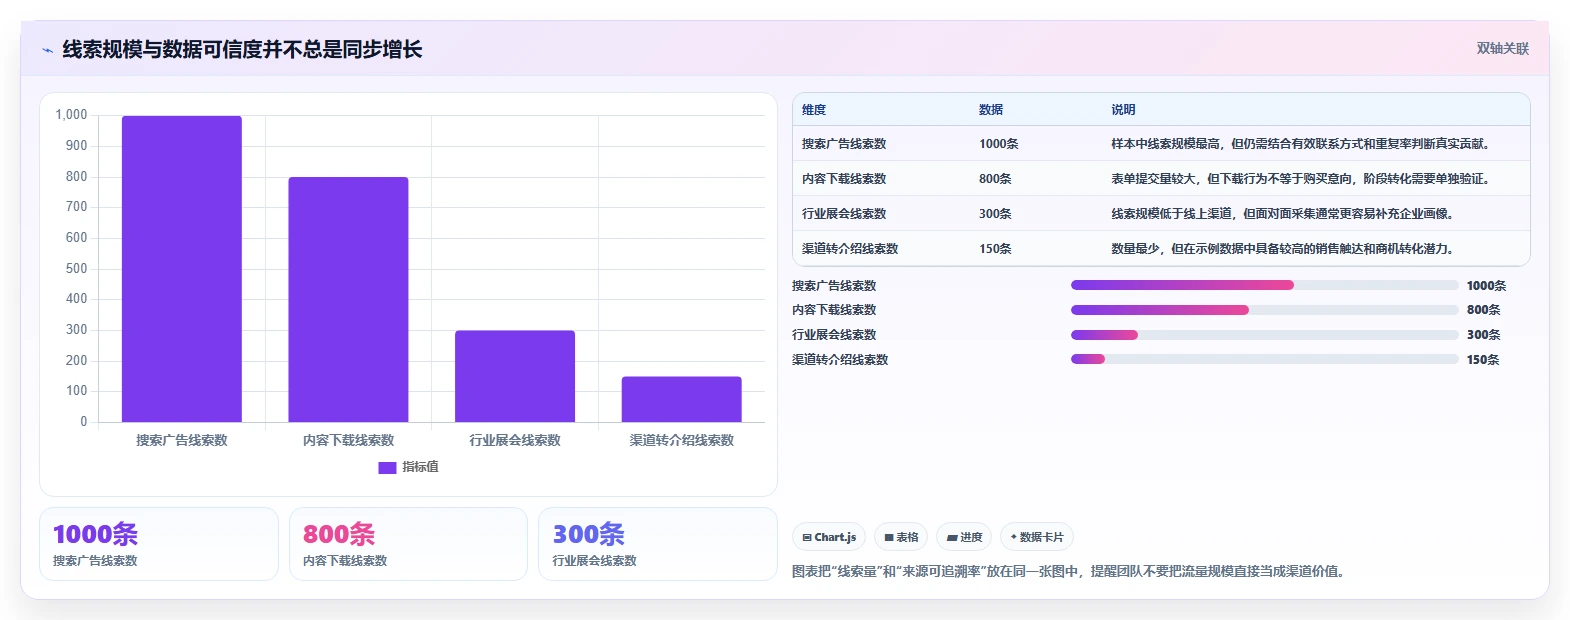Image resolution: width=1570 pixels, height=620 pixels.
Task: Click the 1000条 value in the table
Action: click(999, 144)
